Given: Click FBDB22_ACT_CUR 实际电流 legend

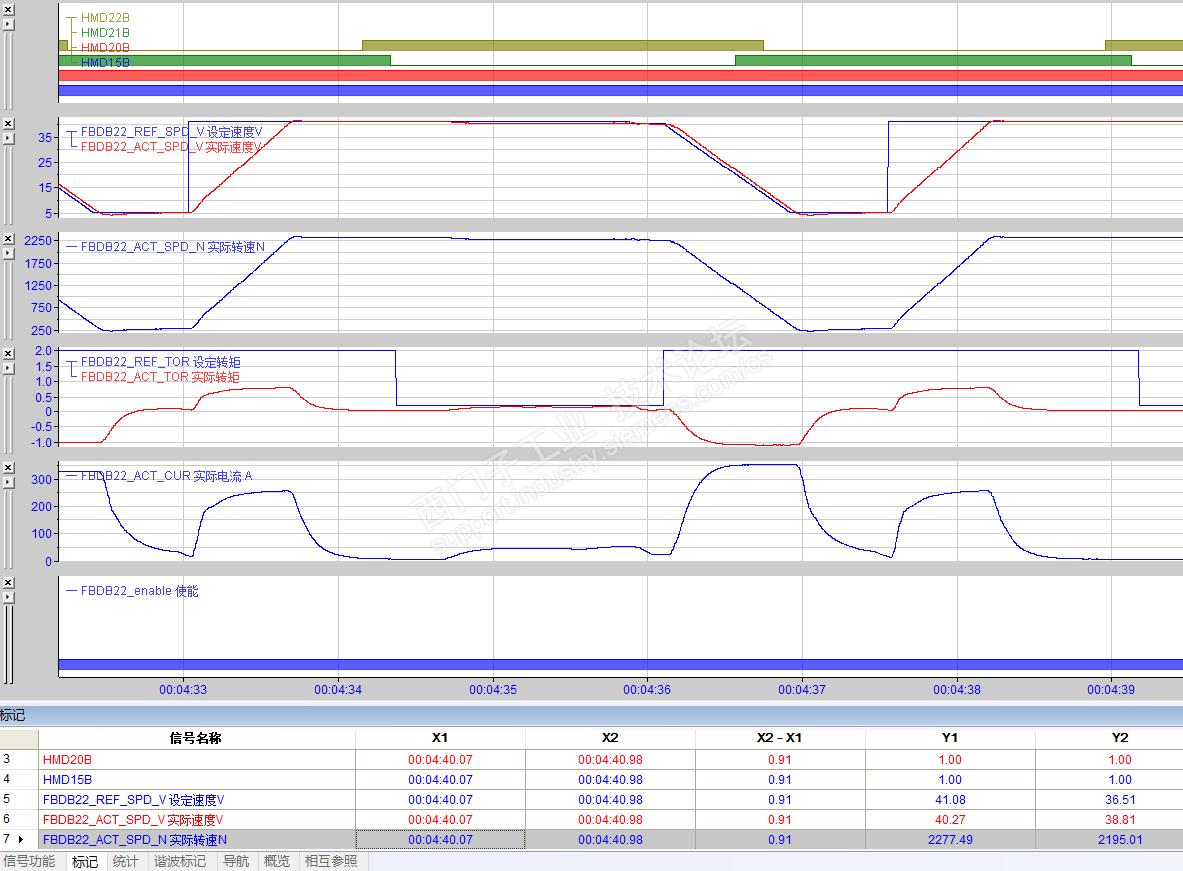Looking at the screenshot, I should coord(166,476).
